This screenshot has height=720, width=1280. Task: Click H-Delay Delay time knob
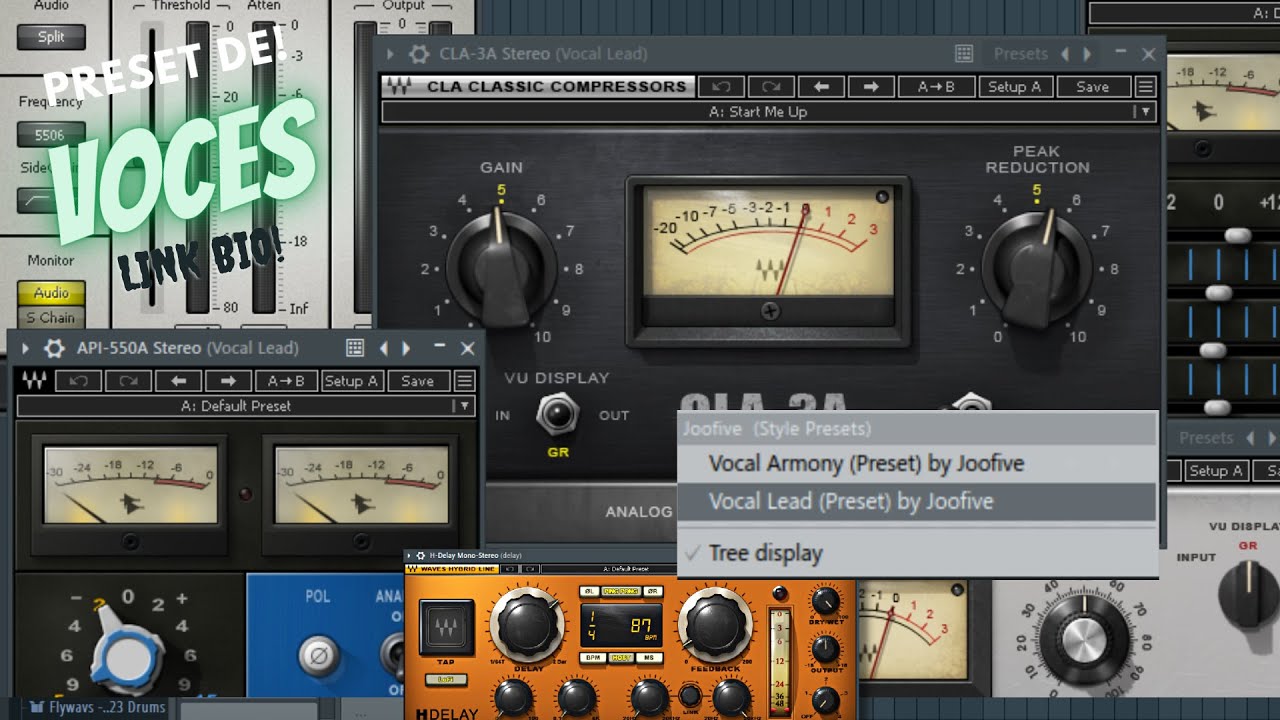click(528, 625)
